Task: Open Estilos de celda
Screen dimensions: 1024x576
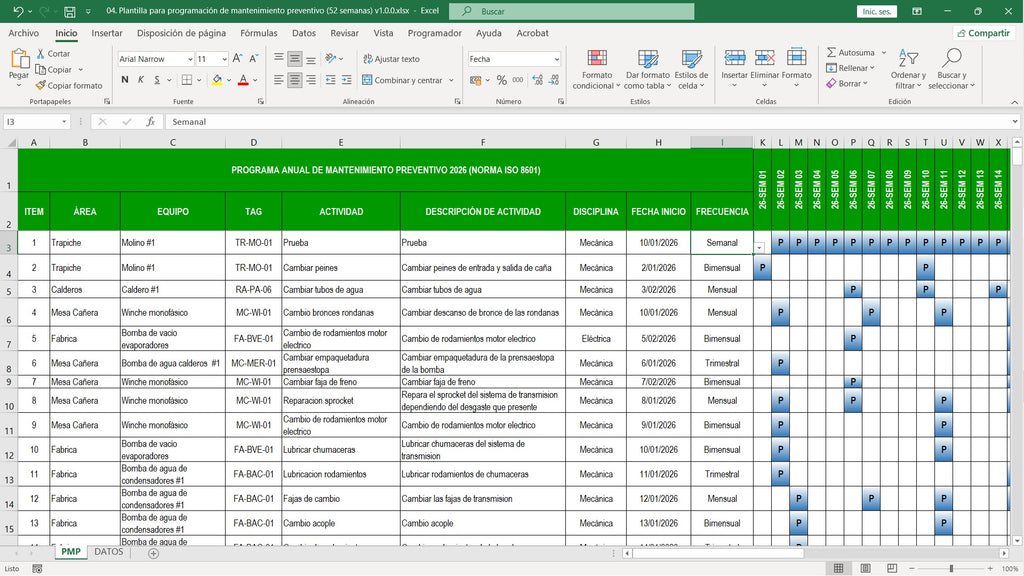Action: (691, 69)
